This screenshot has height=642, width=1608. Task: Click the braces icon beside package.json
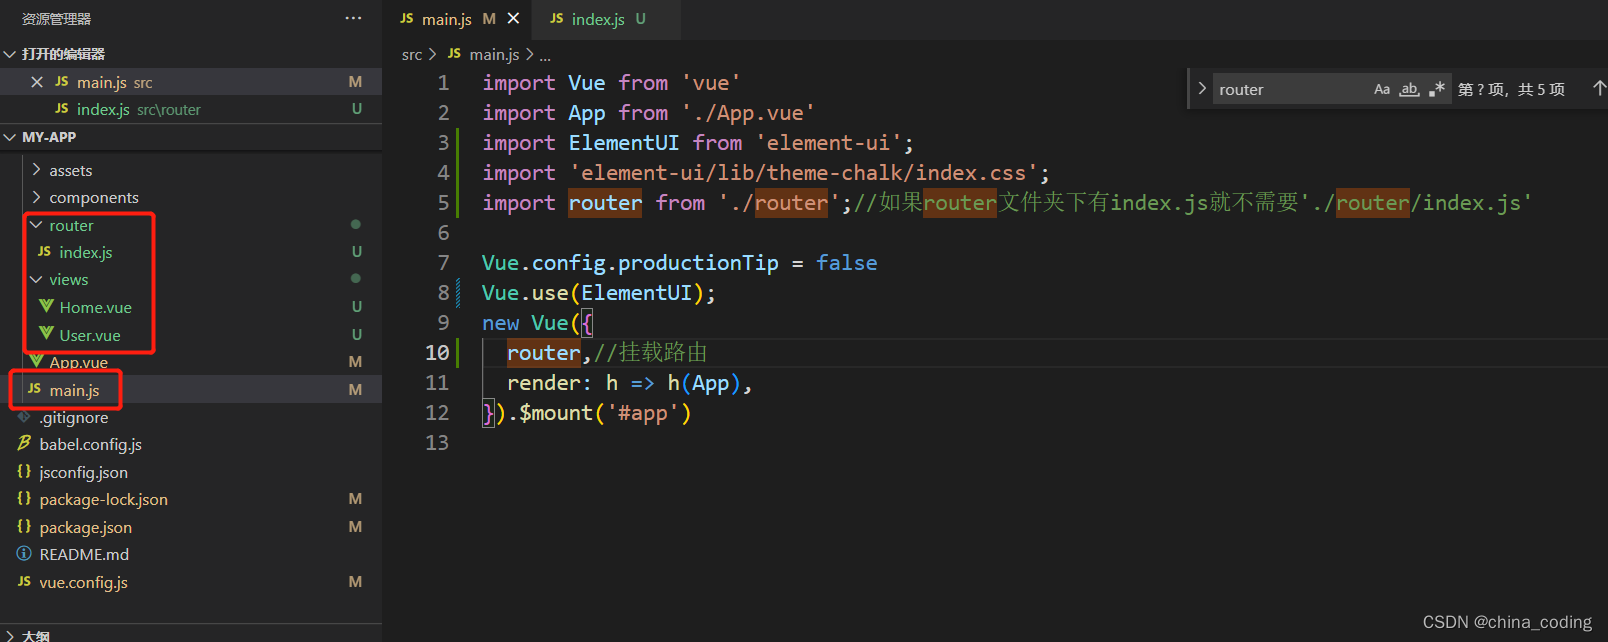[24, 526]
